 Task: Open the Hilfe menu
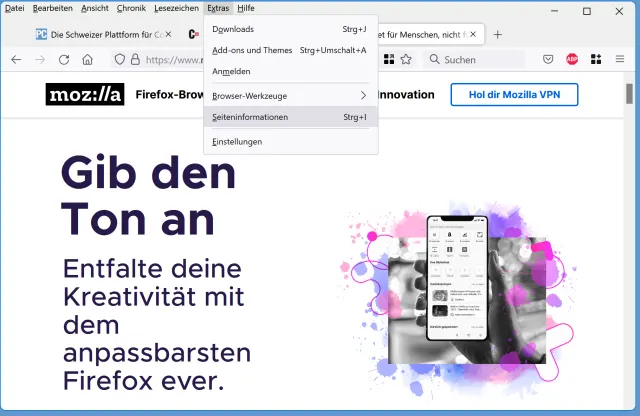point(246,8)
